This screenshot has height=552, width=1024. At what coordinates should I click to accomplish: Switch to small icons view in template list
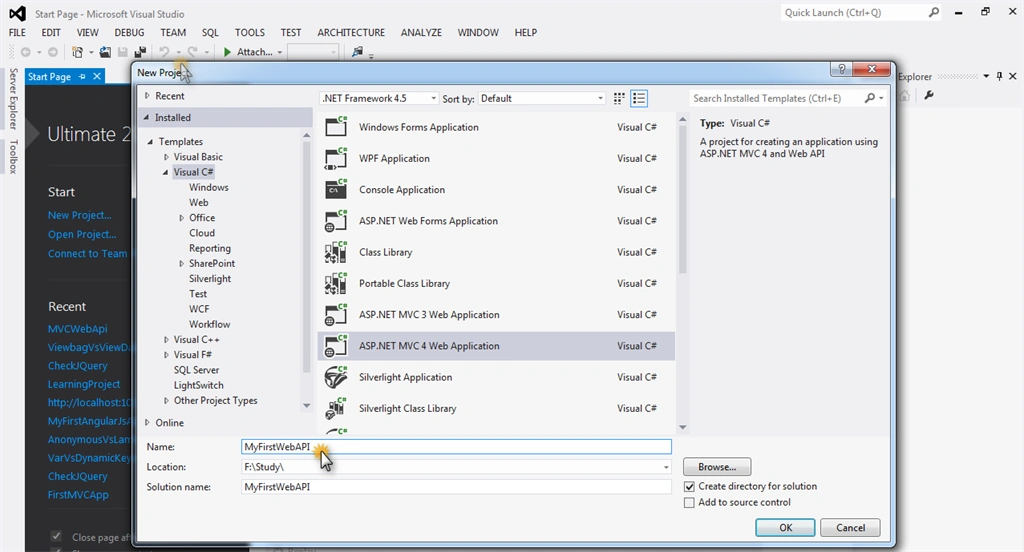coord(619,99)
